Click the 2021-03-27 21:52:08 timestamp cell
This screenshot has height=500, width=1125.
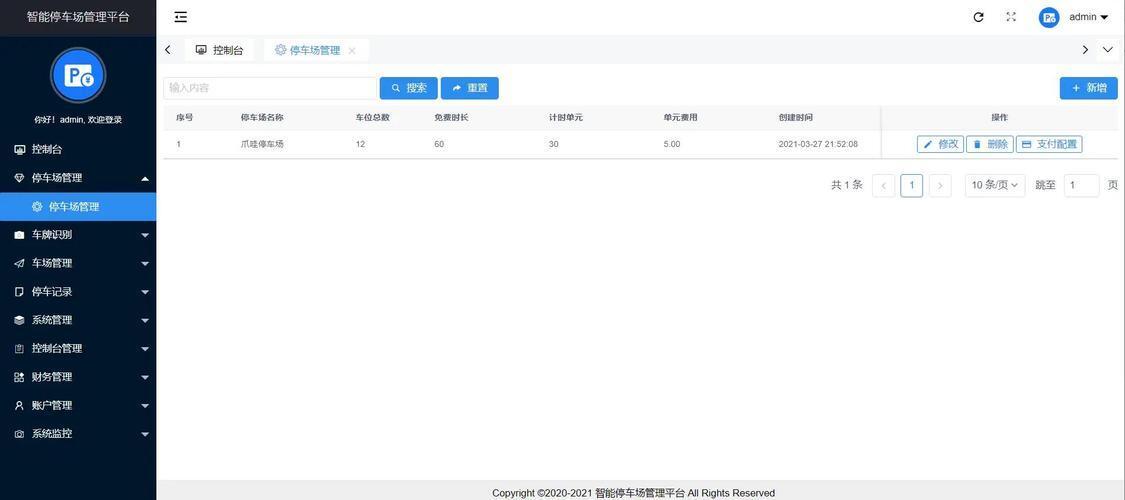818,144
